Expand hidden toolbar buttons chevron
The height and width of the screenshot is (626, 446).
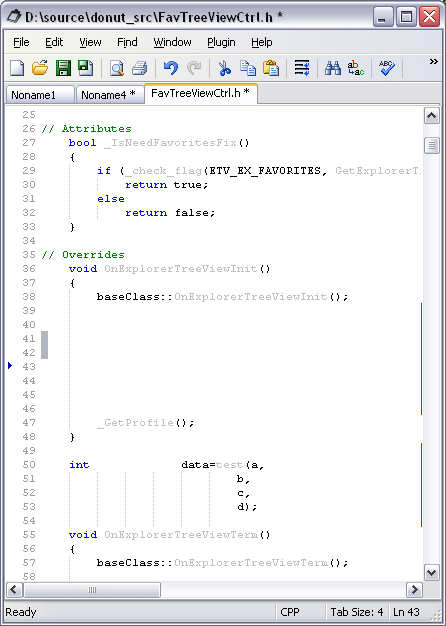pyautogui.click(x=434, y=61)
